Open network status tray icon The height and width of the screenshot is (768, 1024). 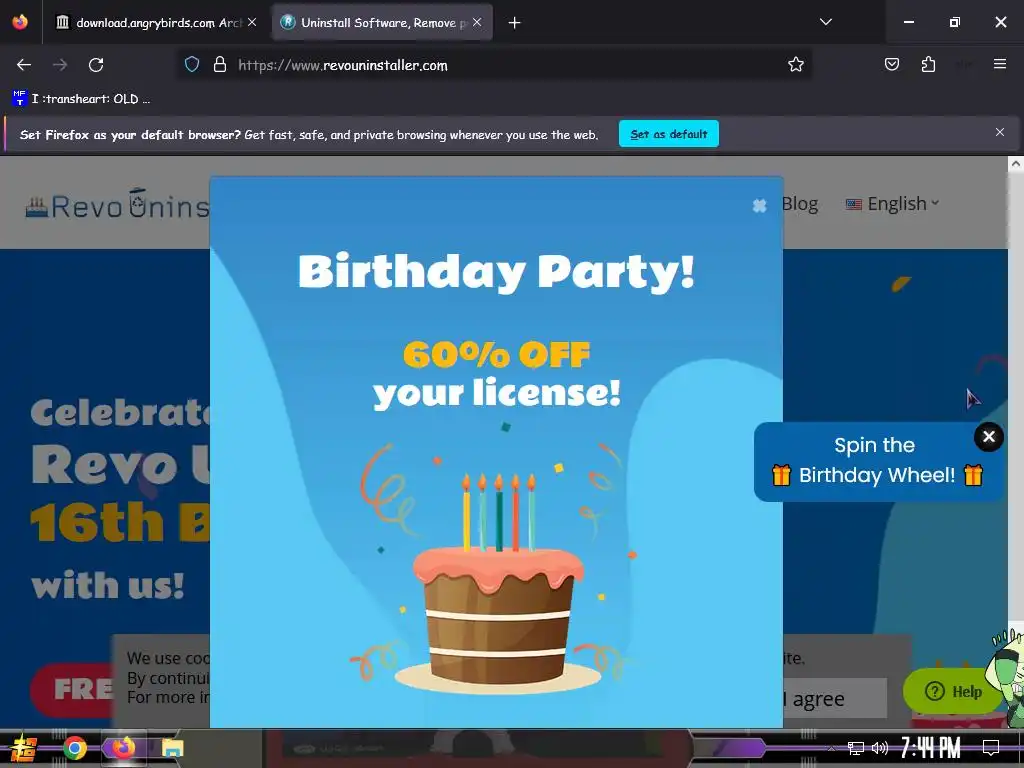(x=855, y=748)
